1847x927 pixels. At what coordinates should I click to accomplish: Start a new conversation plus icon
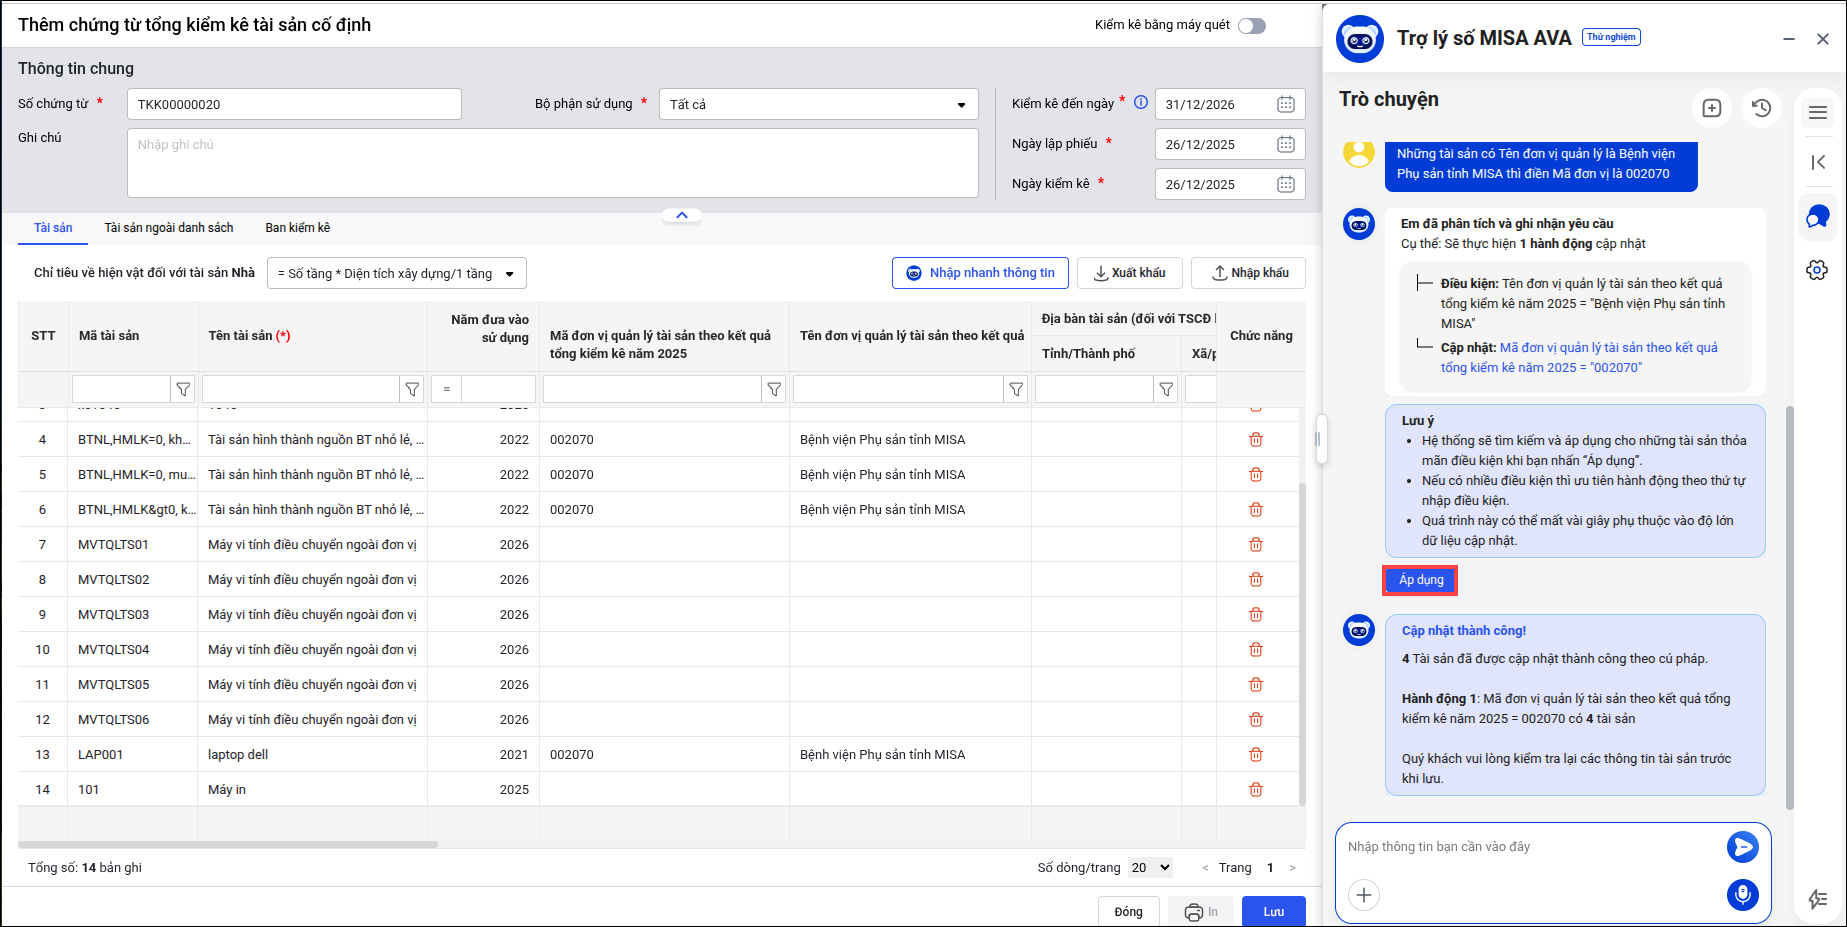coord(1711,108)
